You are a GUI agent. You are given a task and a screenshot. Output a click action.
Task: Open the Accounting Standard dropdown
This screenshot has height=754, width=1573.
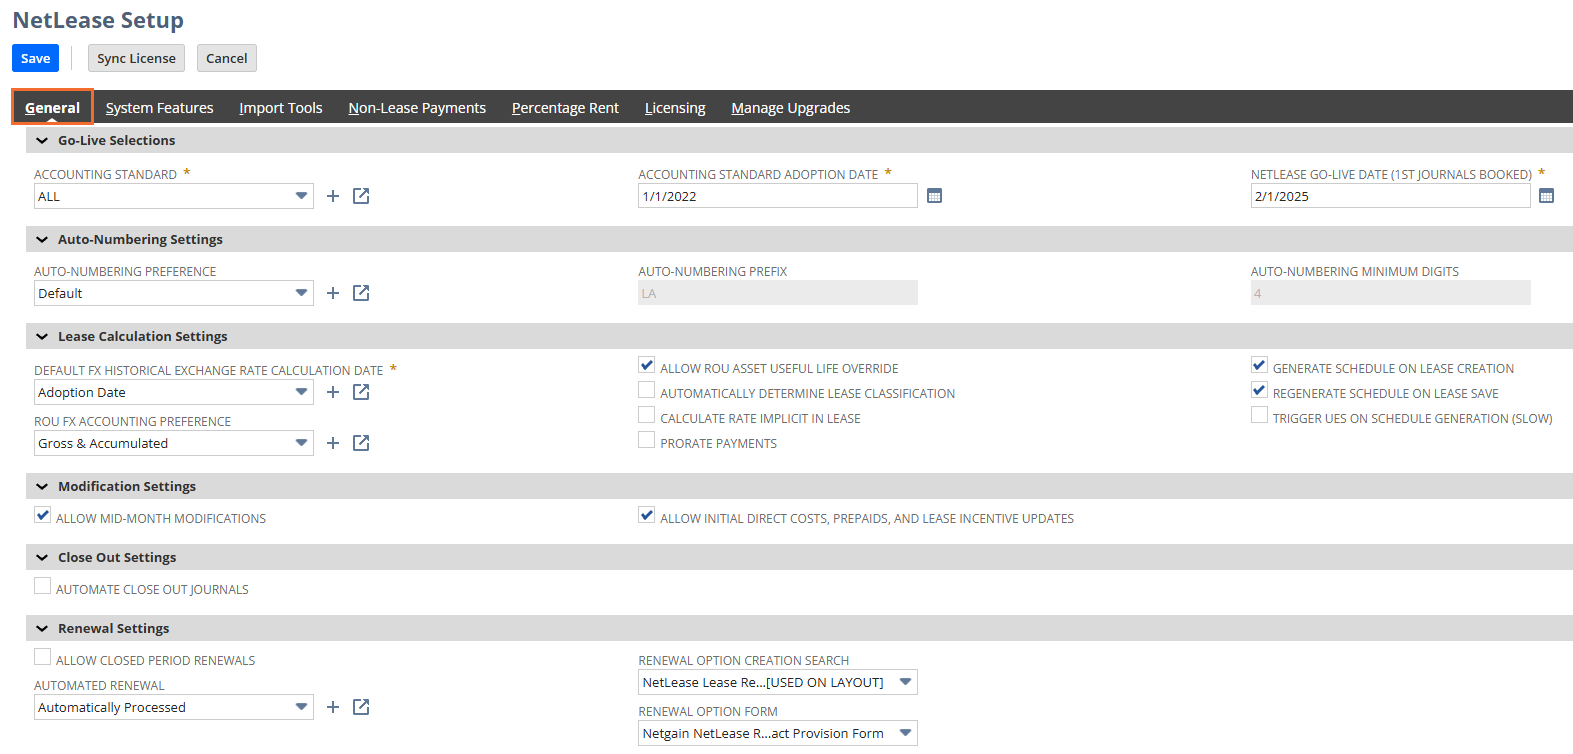173,196
